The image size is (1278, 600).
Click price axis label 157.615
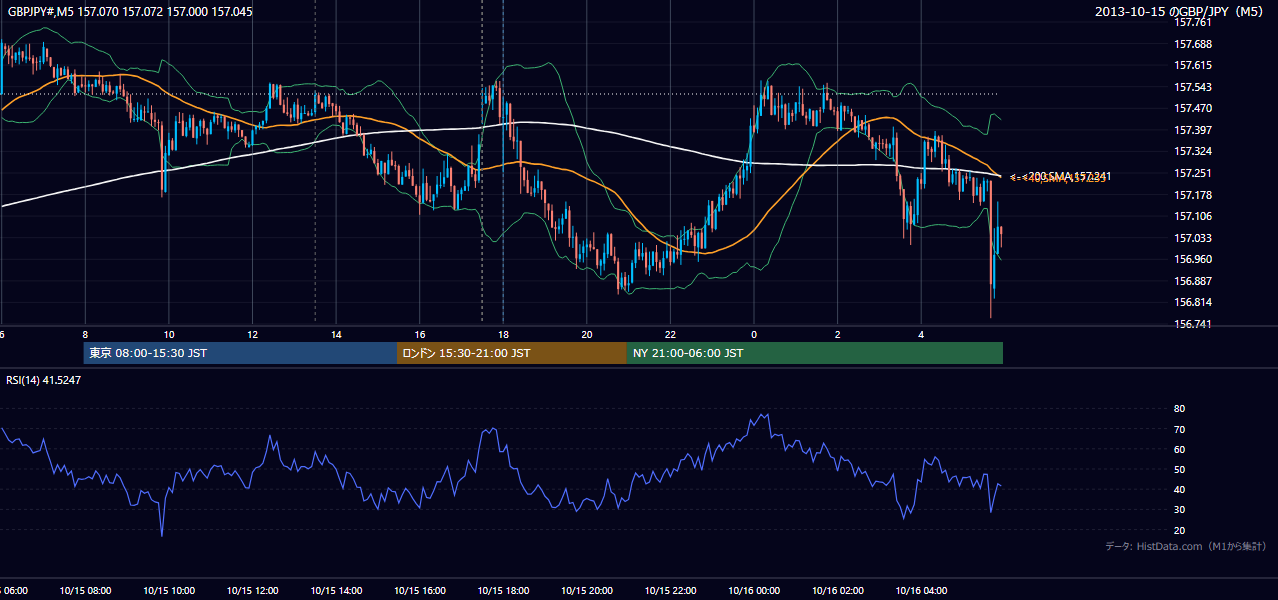pyautogui.click(x=1193, y=65)
